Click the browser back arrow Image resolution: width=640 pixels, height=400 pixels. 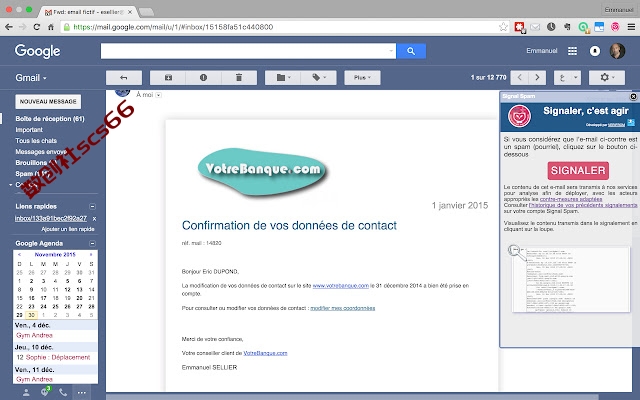[x=9, y=27]
